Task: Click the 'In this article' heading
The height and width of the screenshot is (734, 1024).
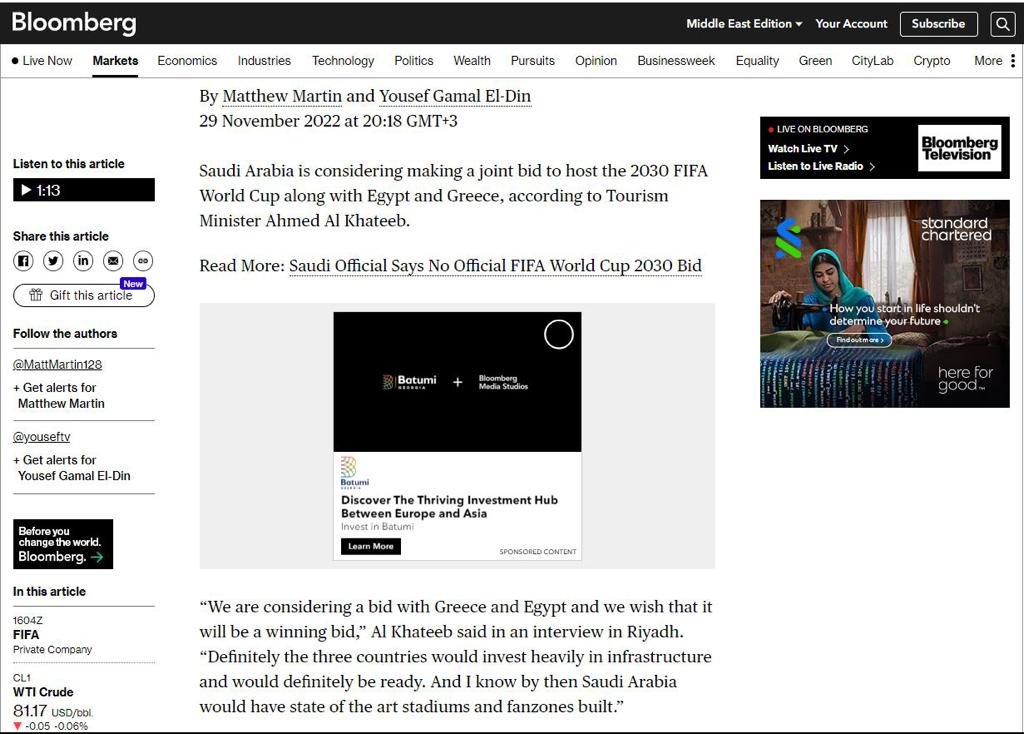Action: [50, 592]
